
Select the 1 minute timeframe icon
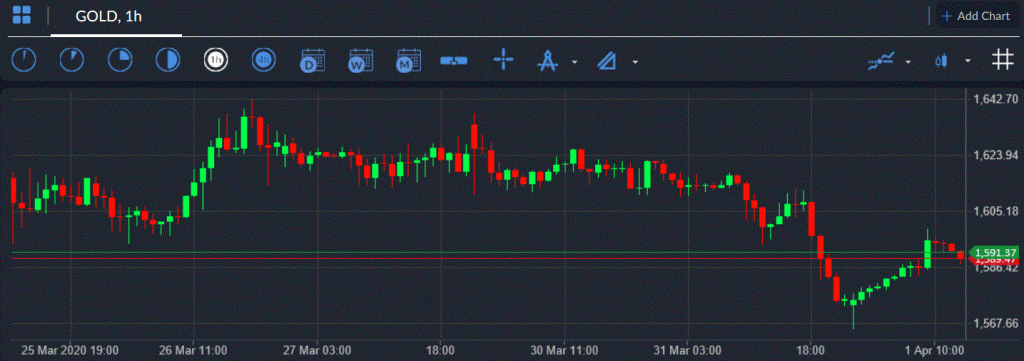coord(24,61)
